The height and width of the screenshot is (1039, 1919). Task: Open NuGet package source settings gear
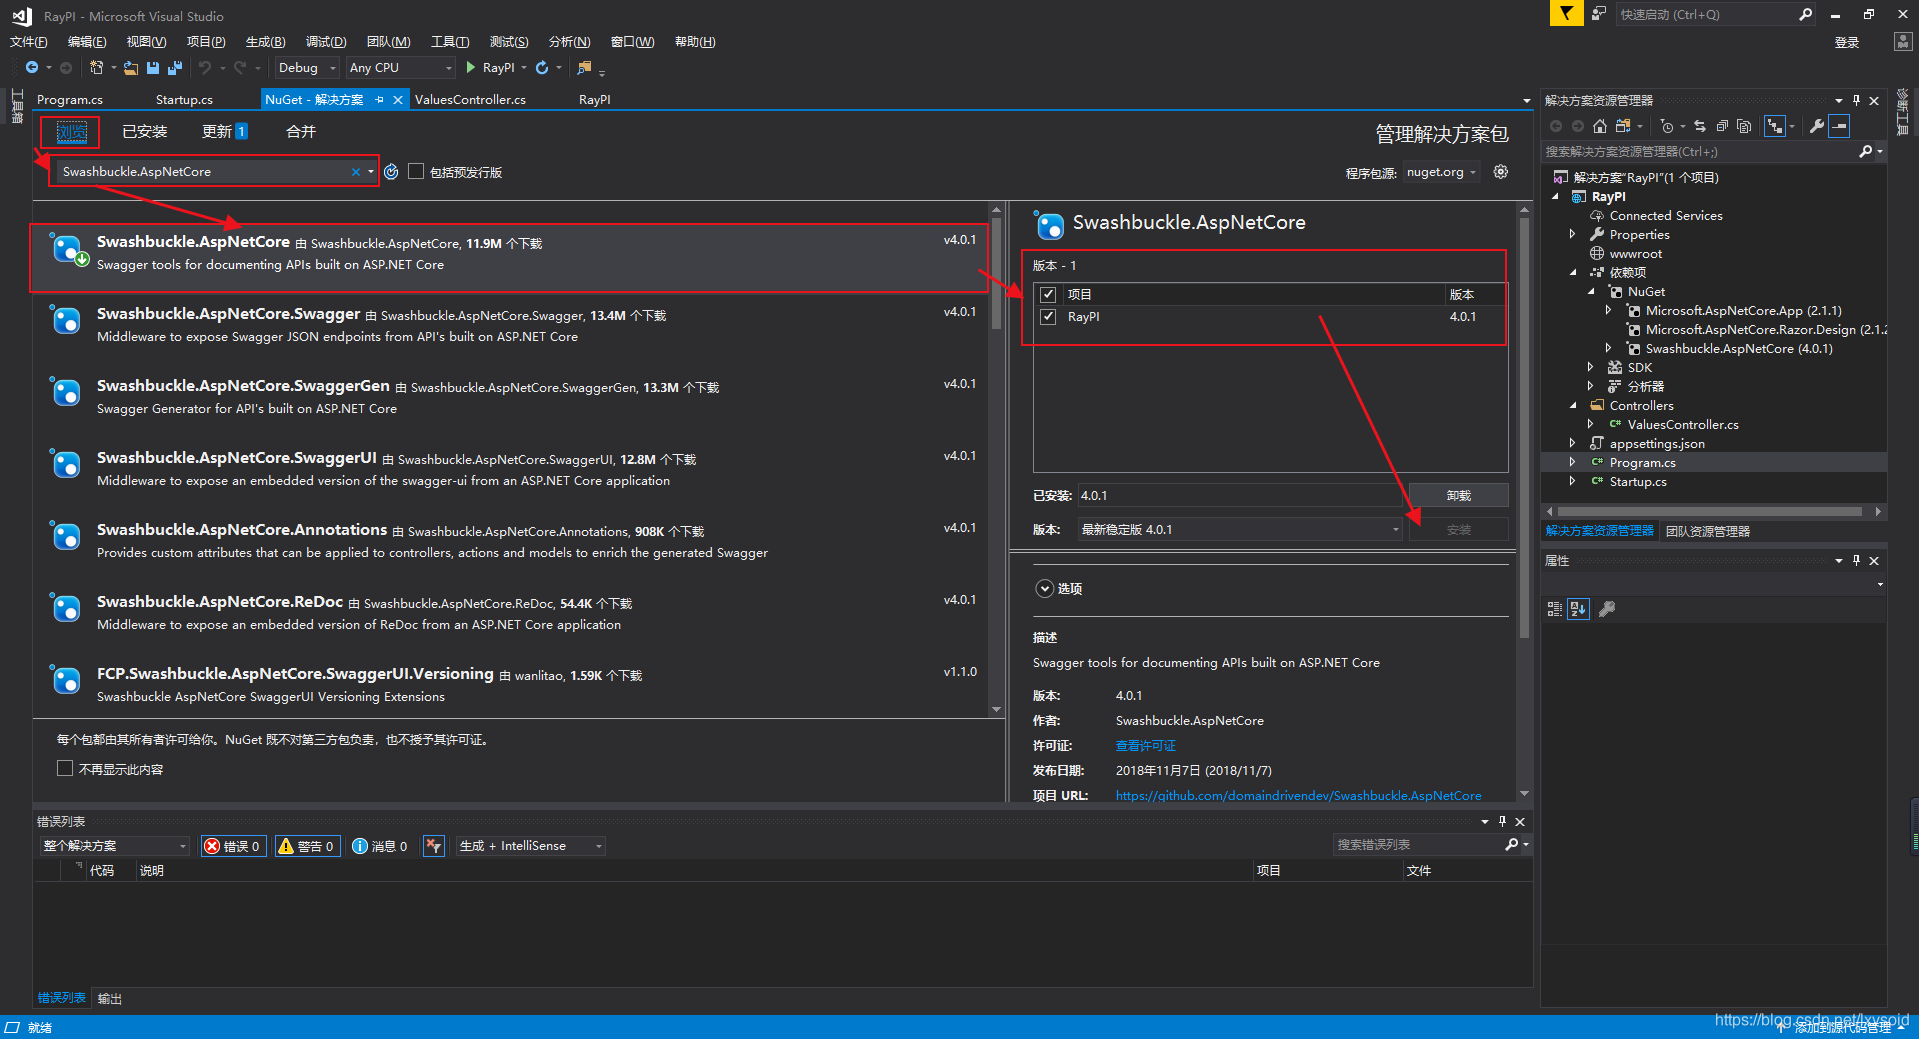pyautogui.click(x=1501, y=172)
